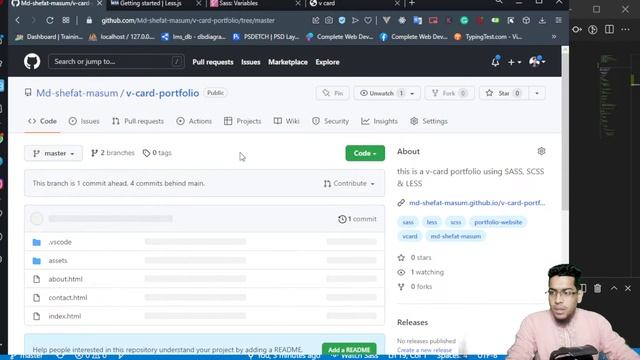
Task: Open the green Code dropdown
Action: (x=365, y=153)
